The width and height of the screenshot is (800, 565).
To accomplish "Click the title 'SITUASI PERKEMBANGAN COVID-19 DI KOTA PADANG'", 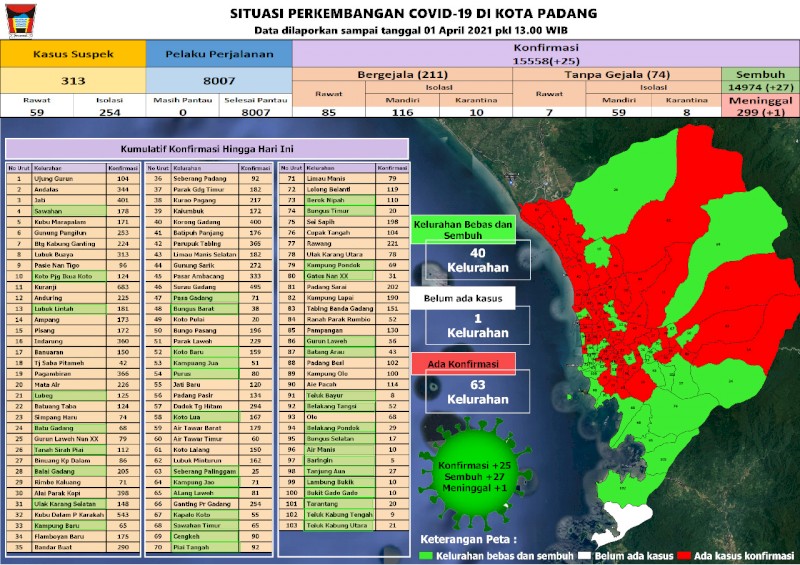I will tap(414, 13).
